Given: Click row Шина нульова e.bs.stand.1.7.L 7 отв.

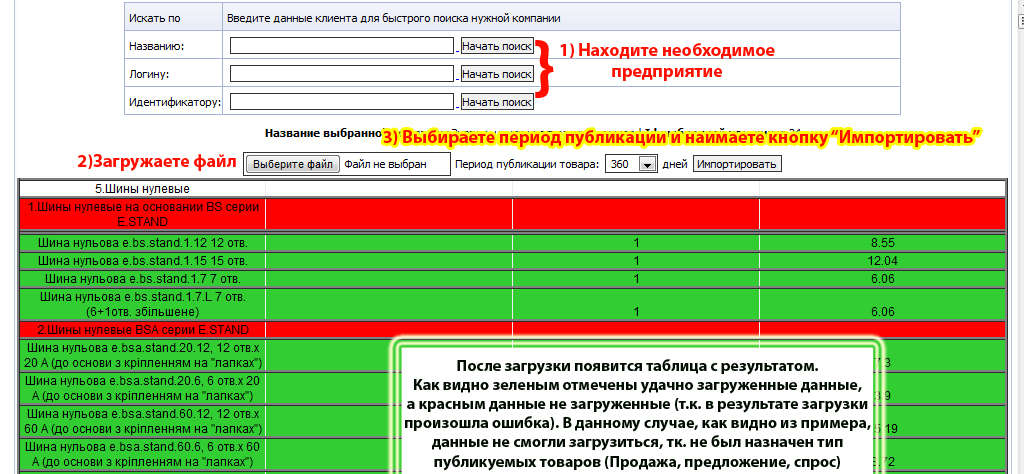Looking at the screenshot, I should coord(142,304).
